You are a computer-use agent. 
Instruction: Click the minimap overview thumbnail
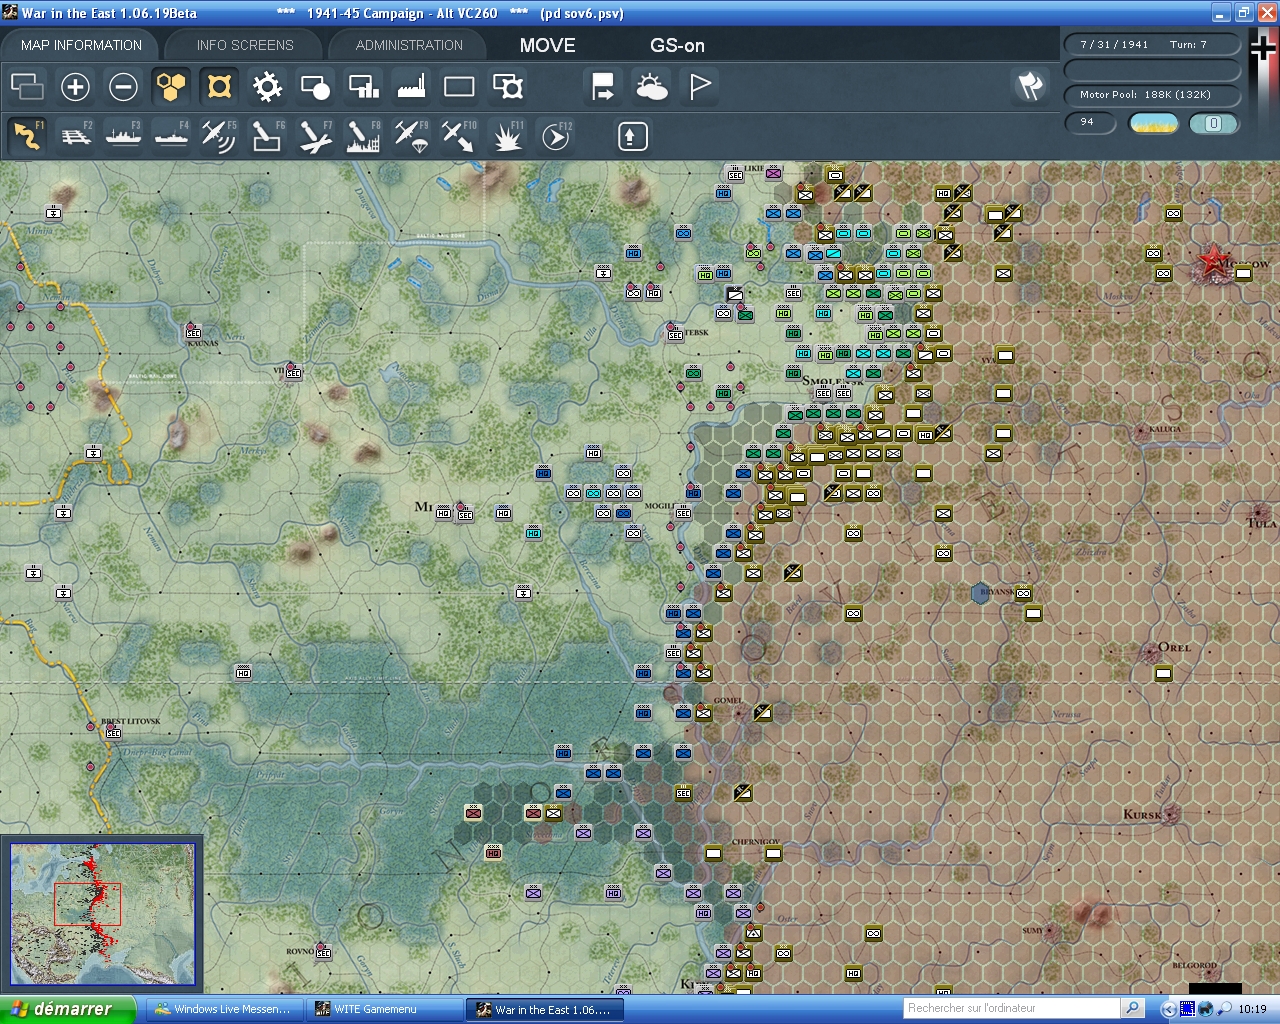pyautogui.click(x=102, y=915)
